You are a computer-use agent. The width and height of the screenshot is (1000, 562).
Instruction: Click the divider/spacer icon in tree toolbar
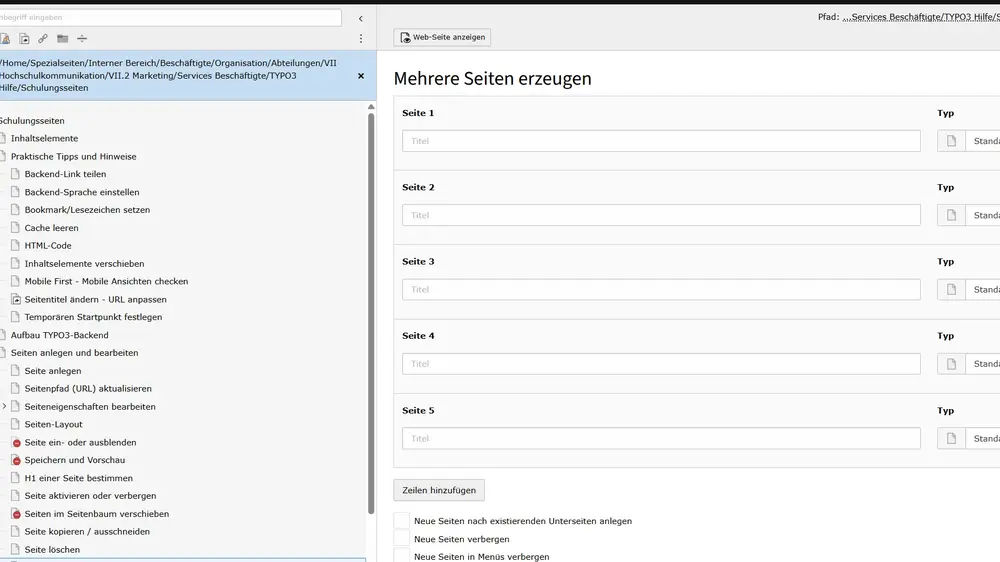[82, 39]
